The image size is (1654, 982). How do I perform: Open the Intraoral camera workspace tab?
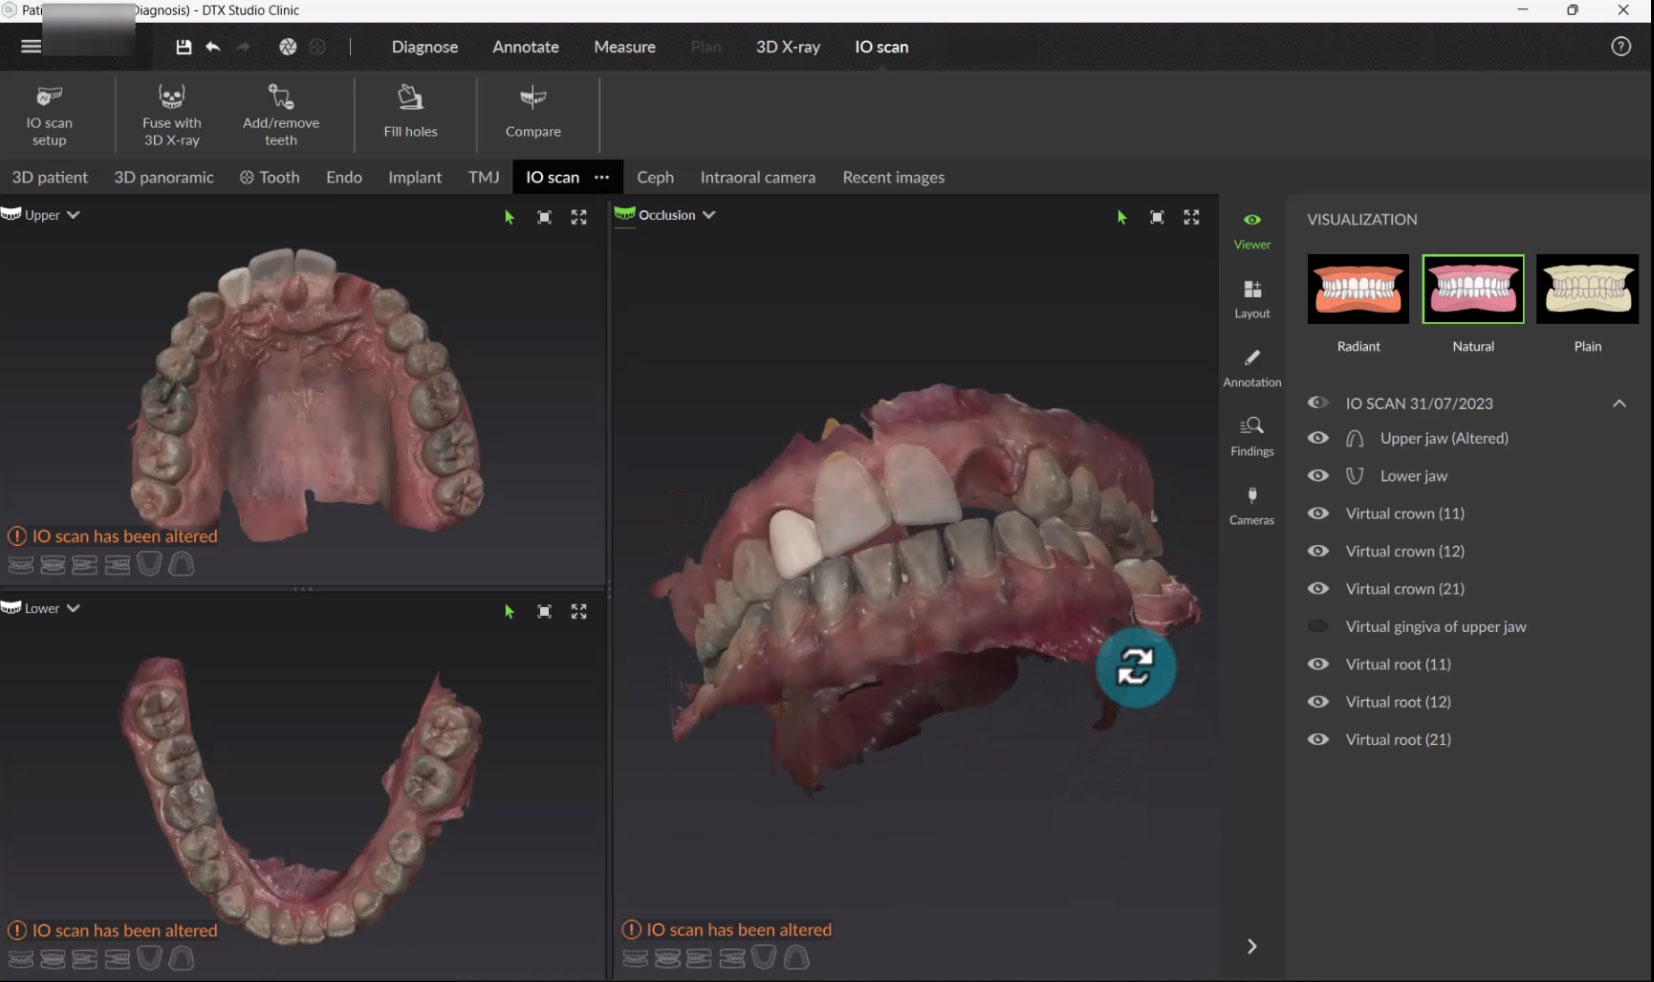[758, 177]
